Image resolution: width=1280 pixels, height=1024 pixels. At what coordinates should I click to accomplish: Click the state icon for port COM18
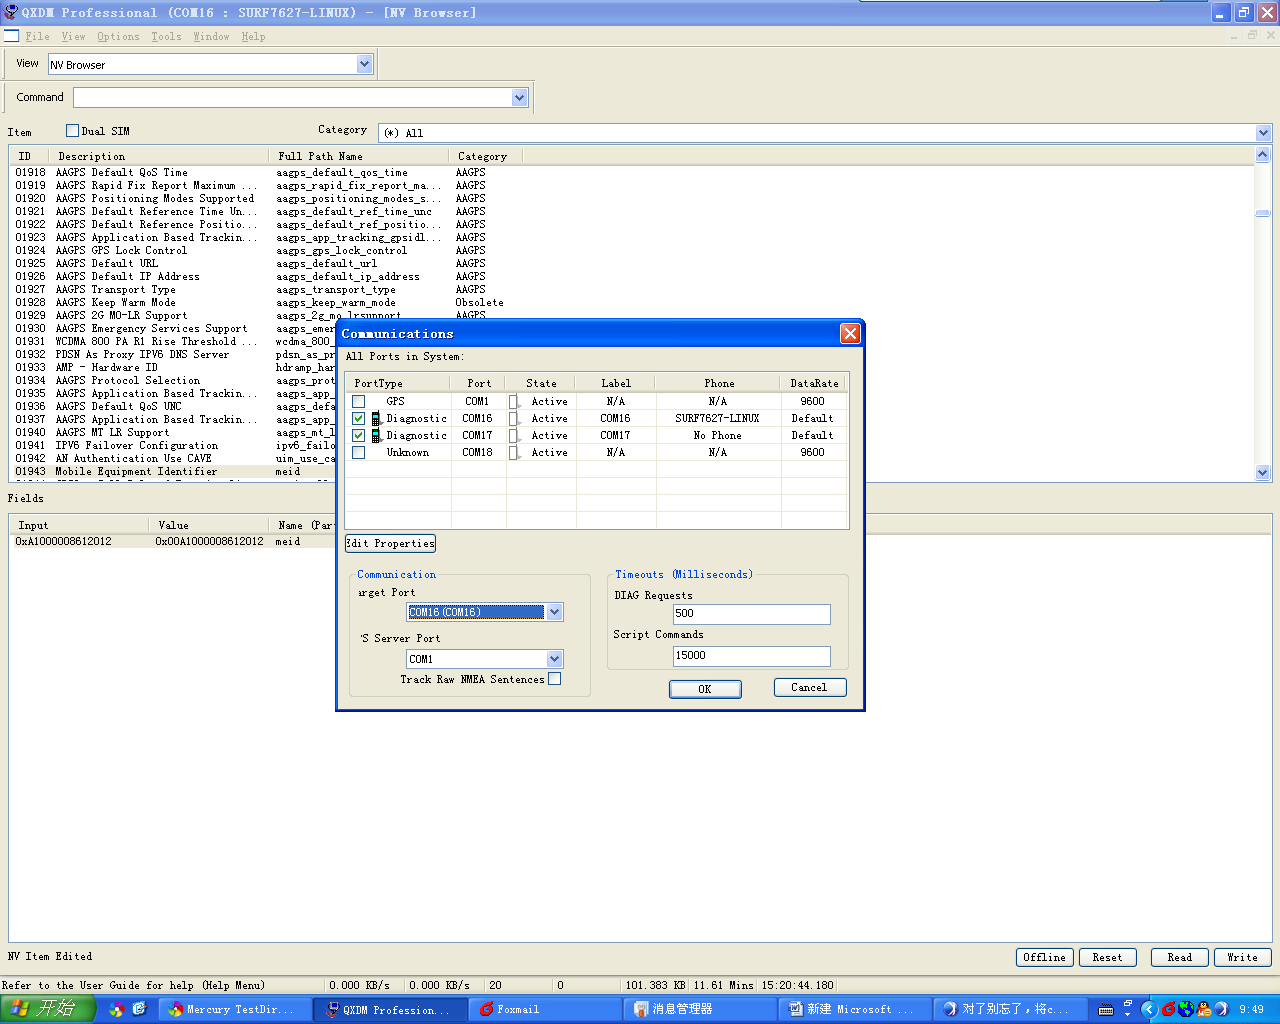pos(514,453)
